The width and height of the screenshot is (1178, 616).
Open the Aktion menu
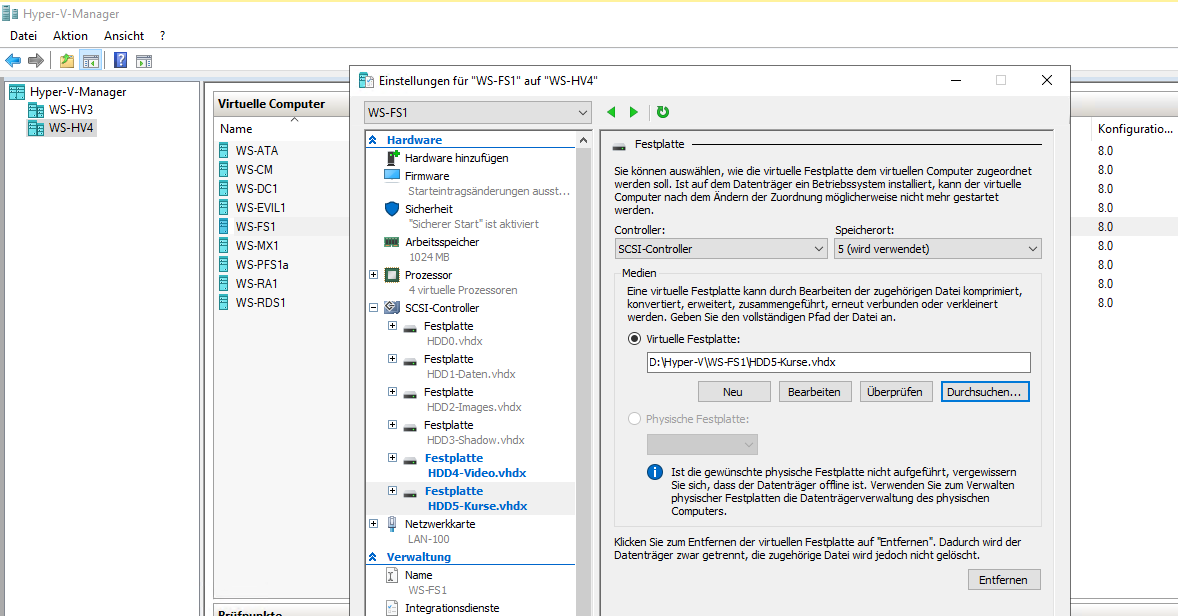pyautogui.click(x=70, y=35)
